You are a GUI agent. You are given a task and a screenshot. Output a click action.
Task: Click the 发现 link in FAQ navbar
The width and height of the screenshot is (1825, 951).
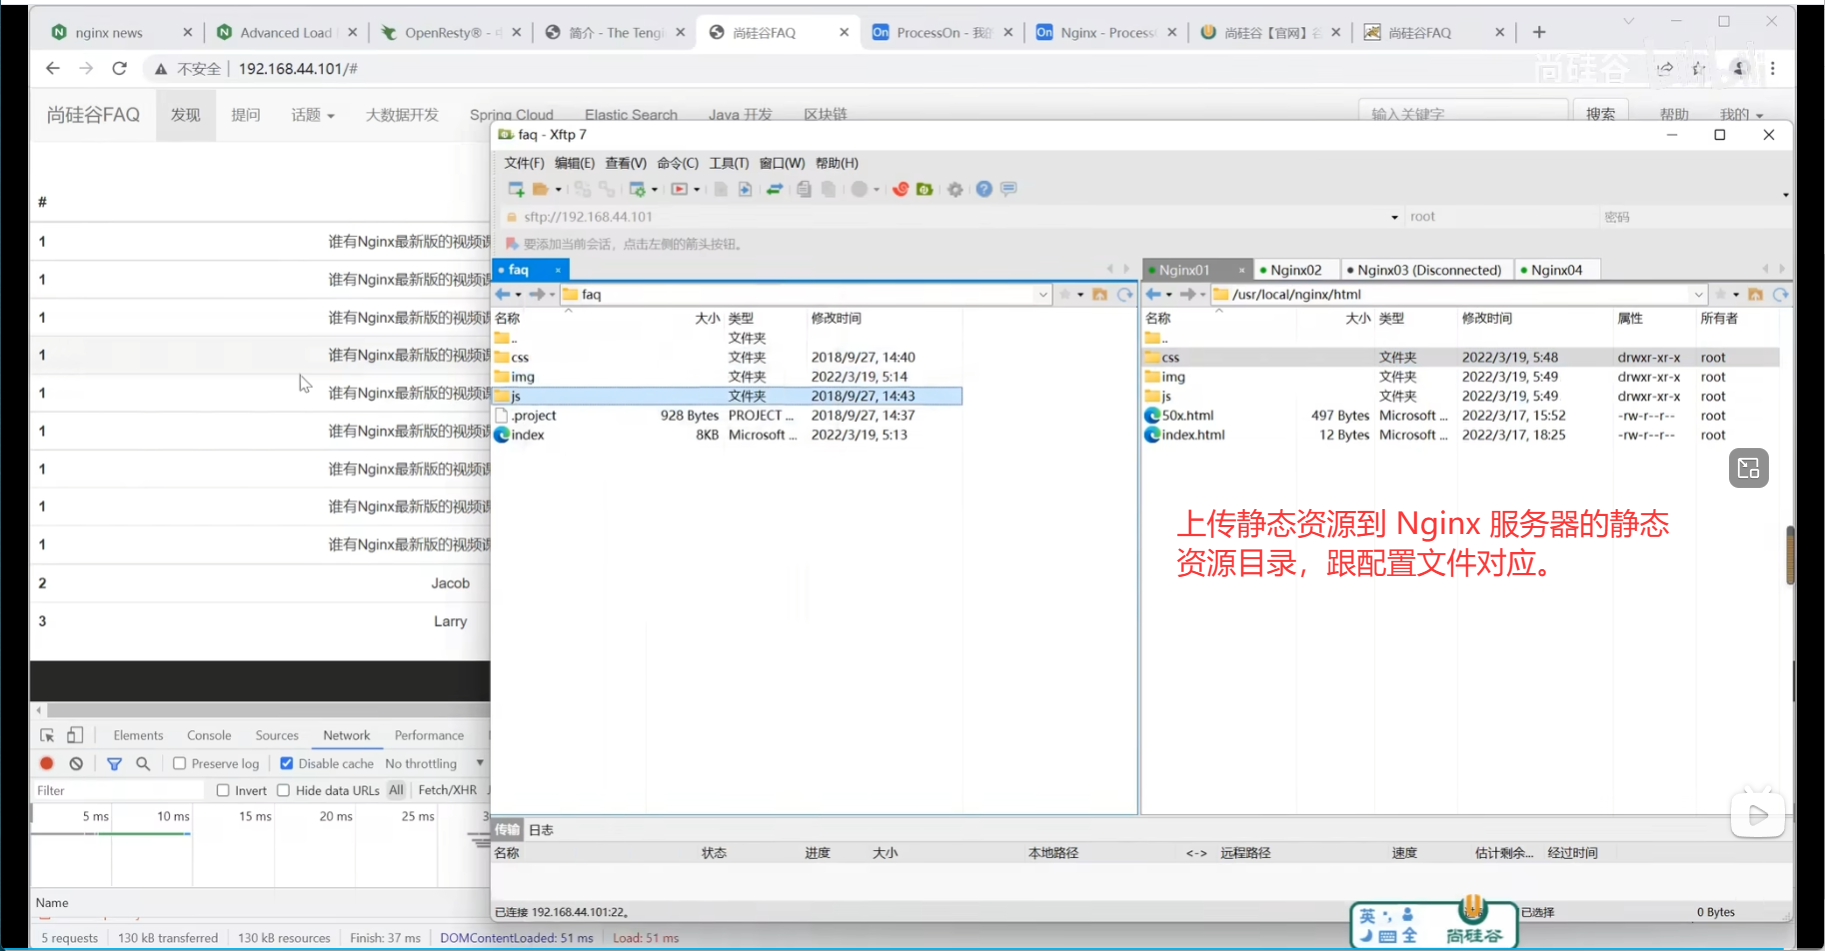point(186,115)
